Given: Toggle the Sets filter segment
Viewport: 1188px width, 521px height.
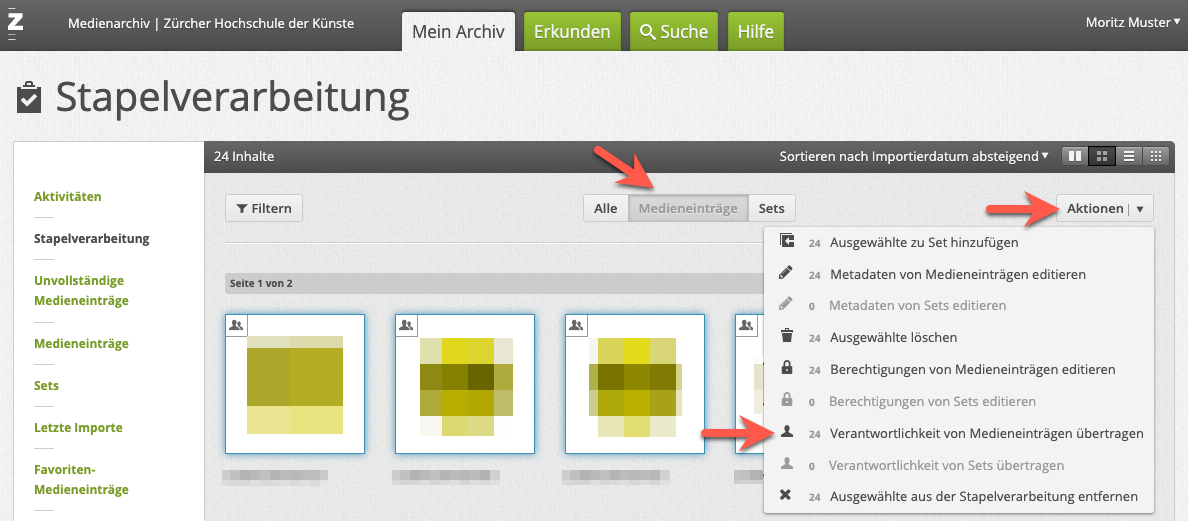Looking at the screenshot, I should [771, 208].
